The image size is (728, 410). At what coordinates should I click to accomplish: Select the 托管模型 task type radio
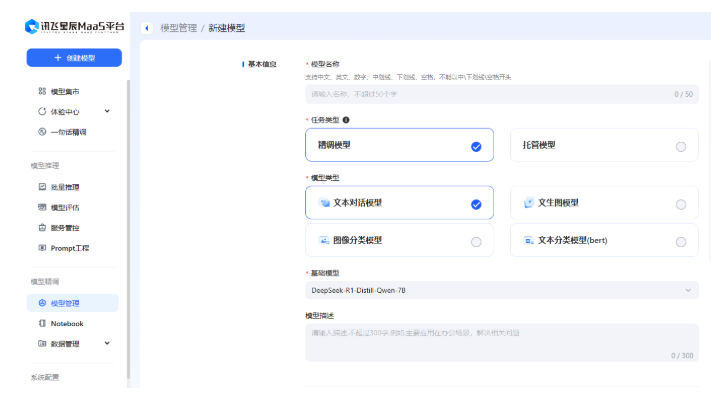pos(680,146)
